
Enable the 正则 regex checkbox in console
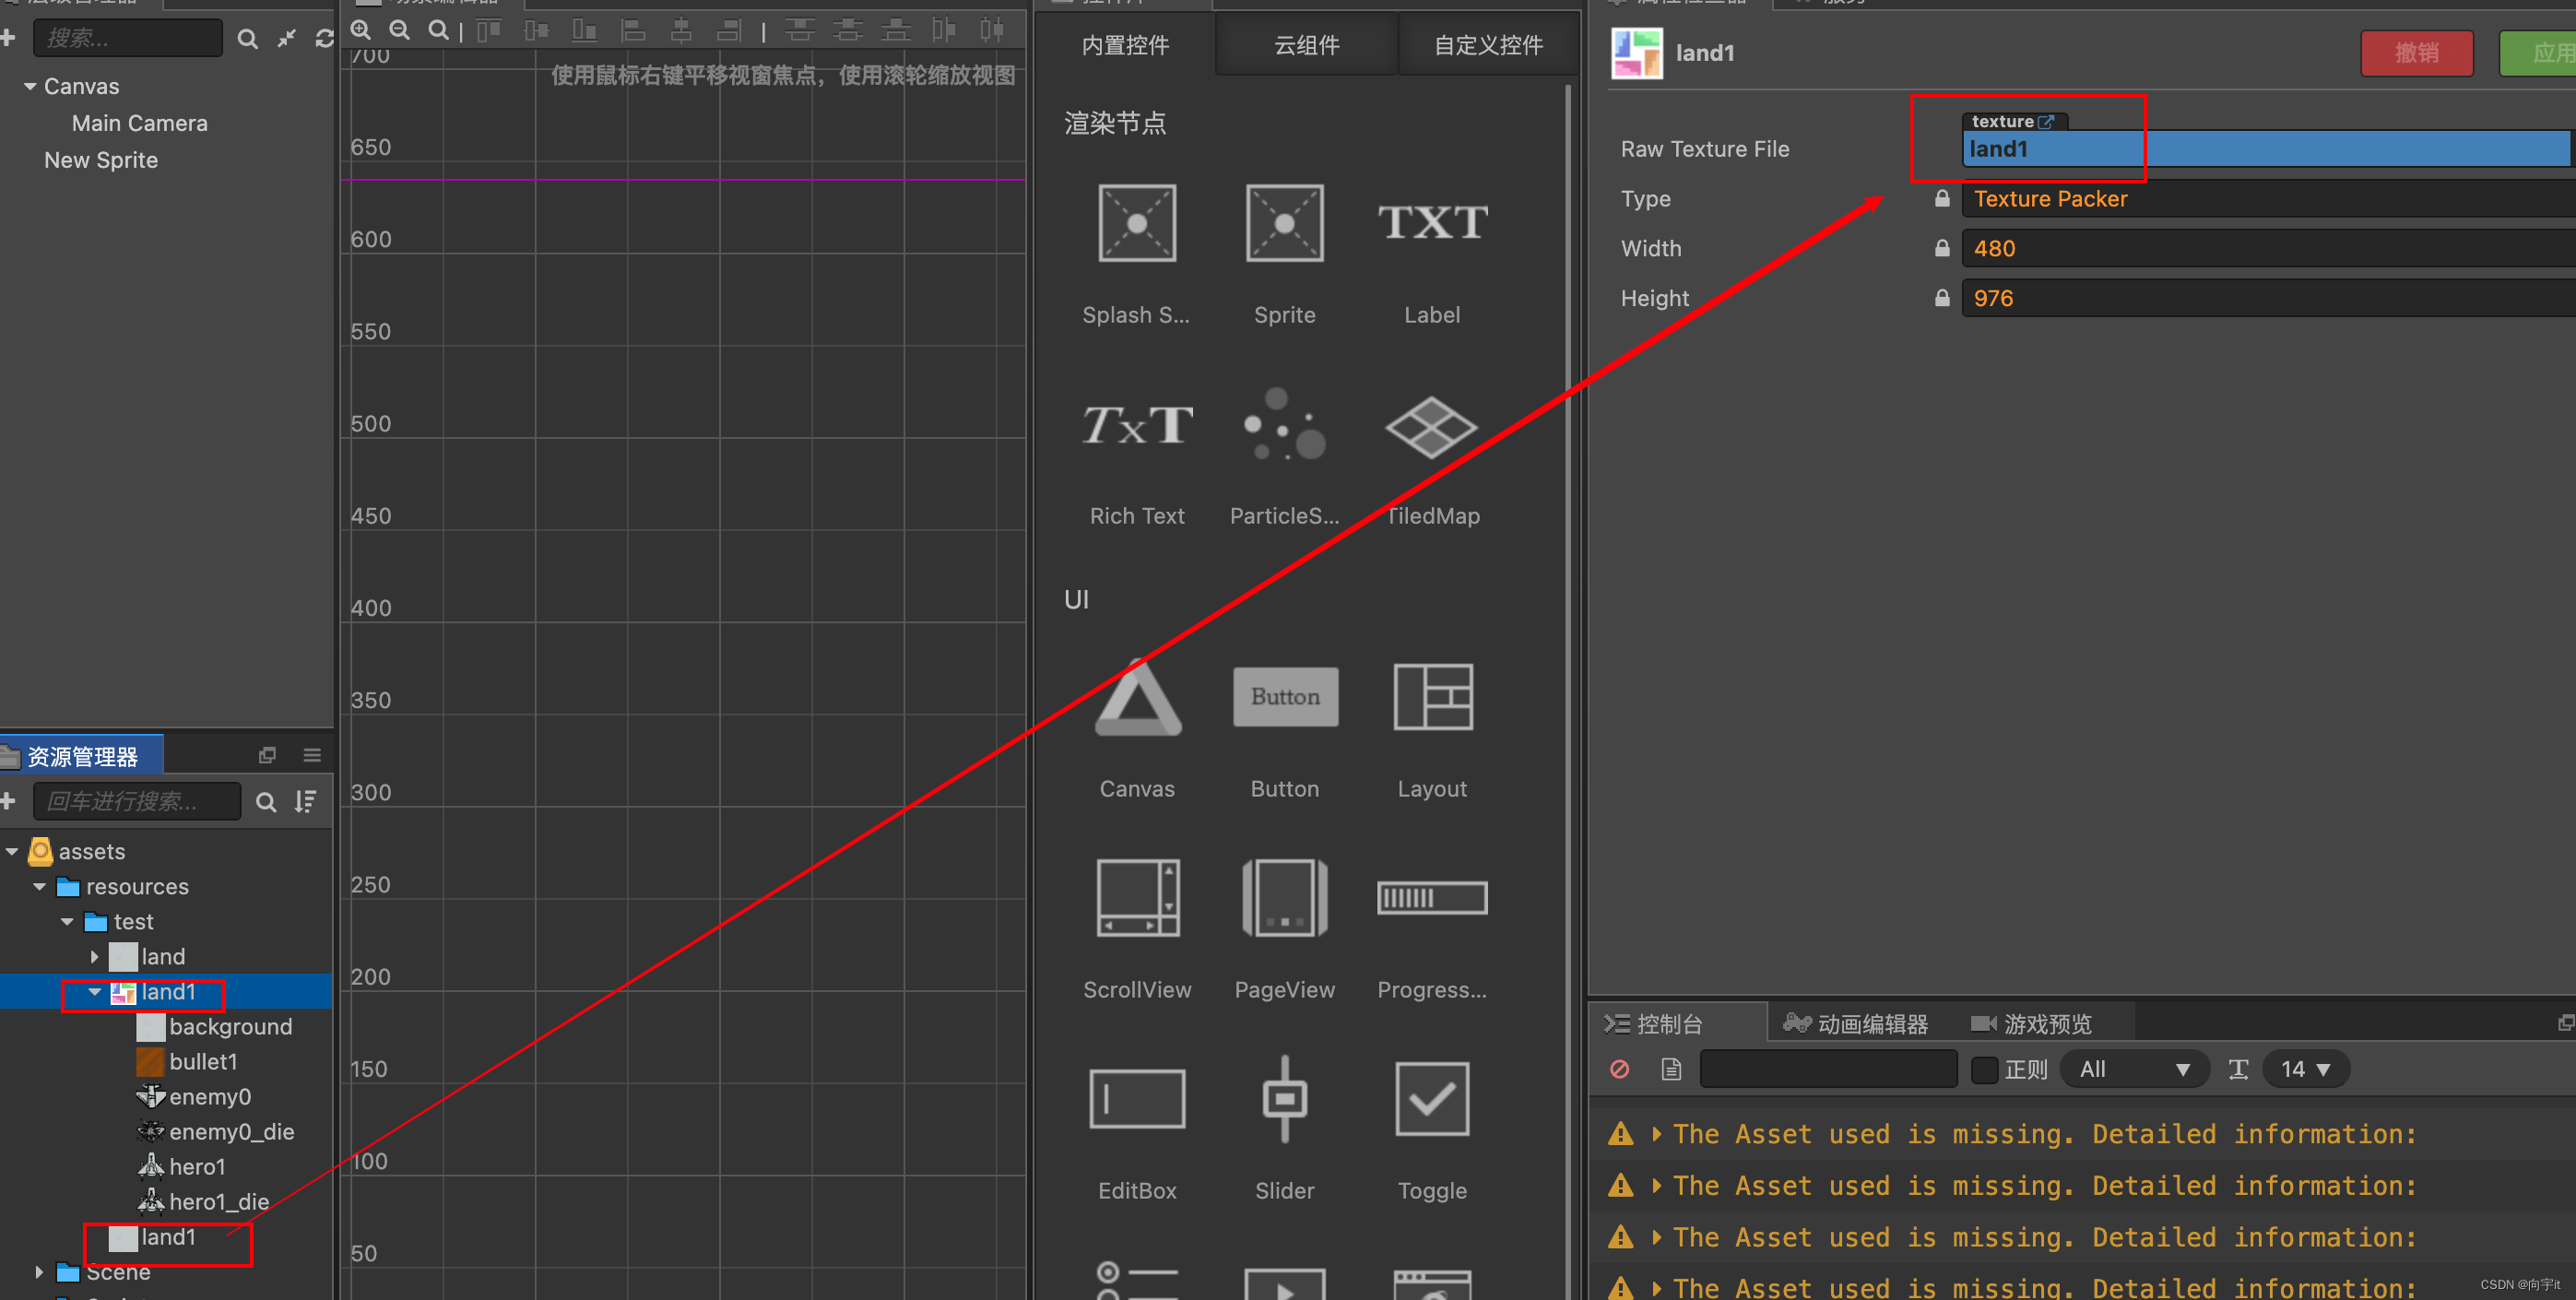coord(1984,1069)
